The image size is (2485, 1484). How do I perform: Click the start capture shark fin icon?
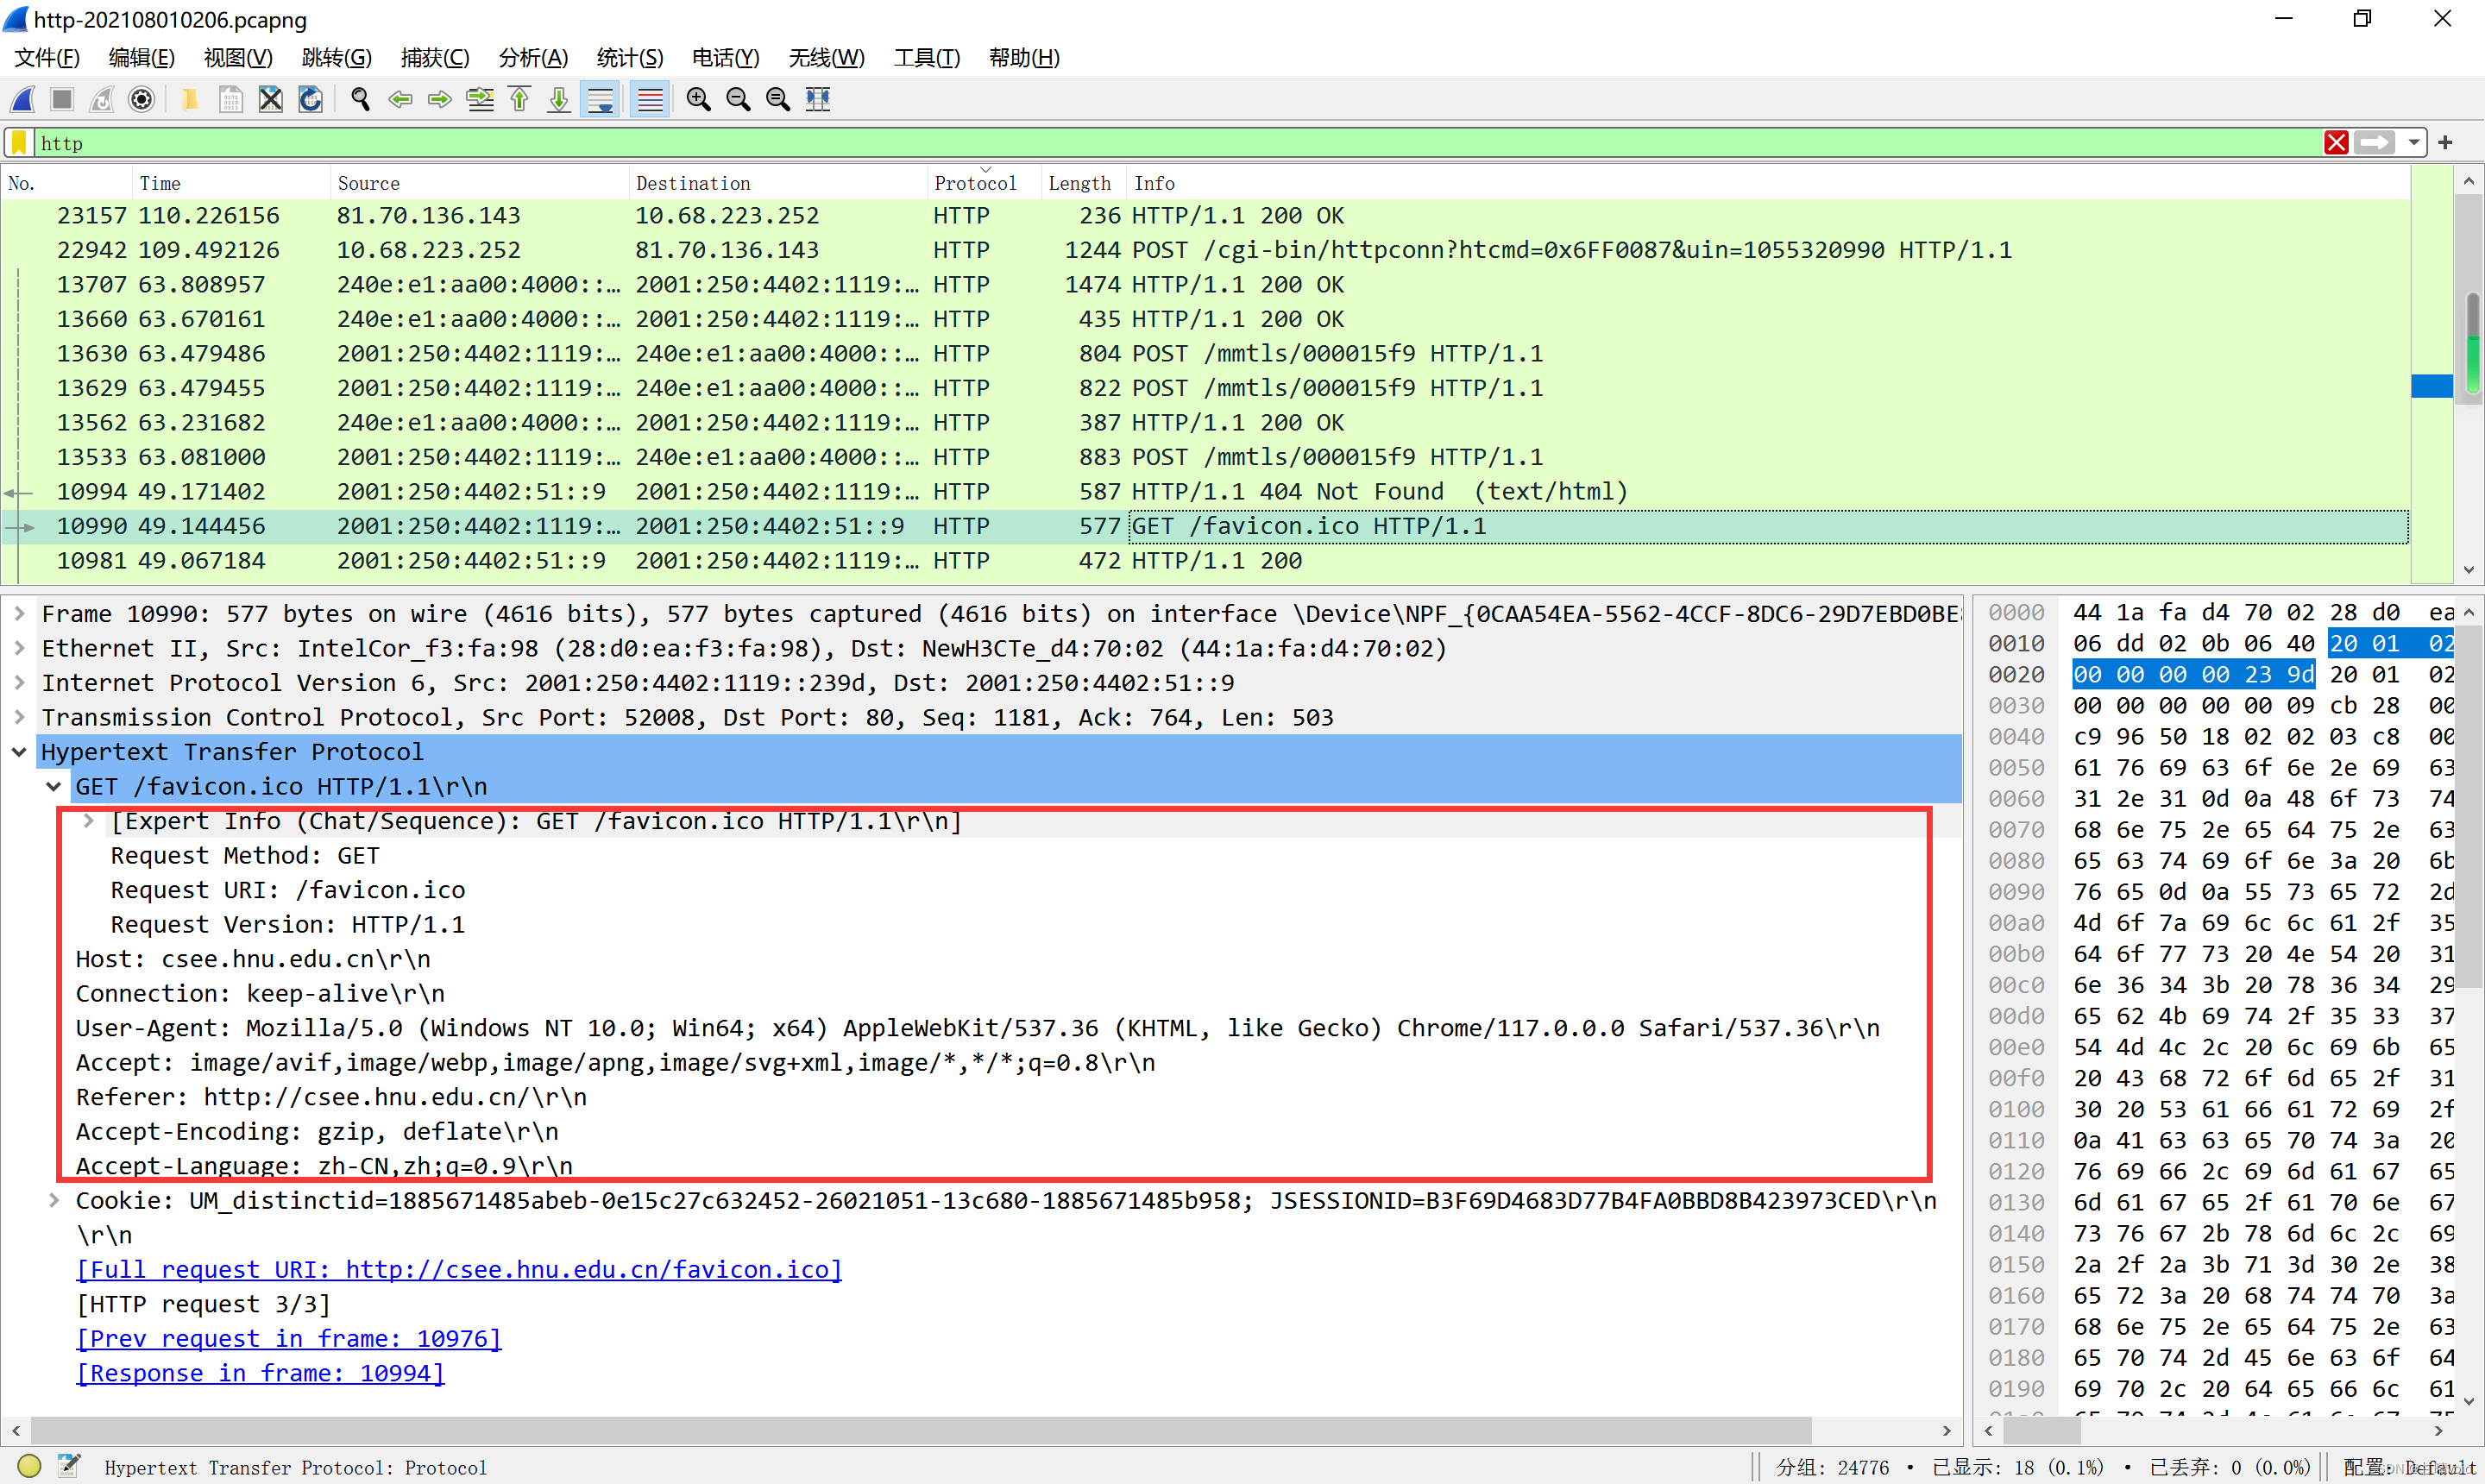[x=23, y=99]
